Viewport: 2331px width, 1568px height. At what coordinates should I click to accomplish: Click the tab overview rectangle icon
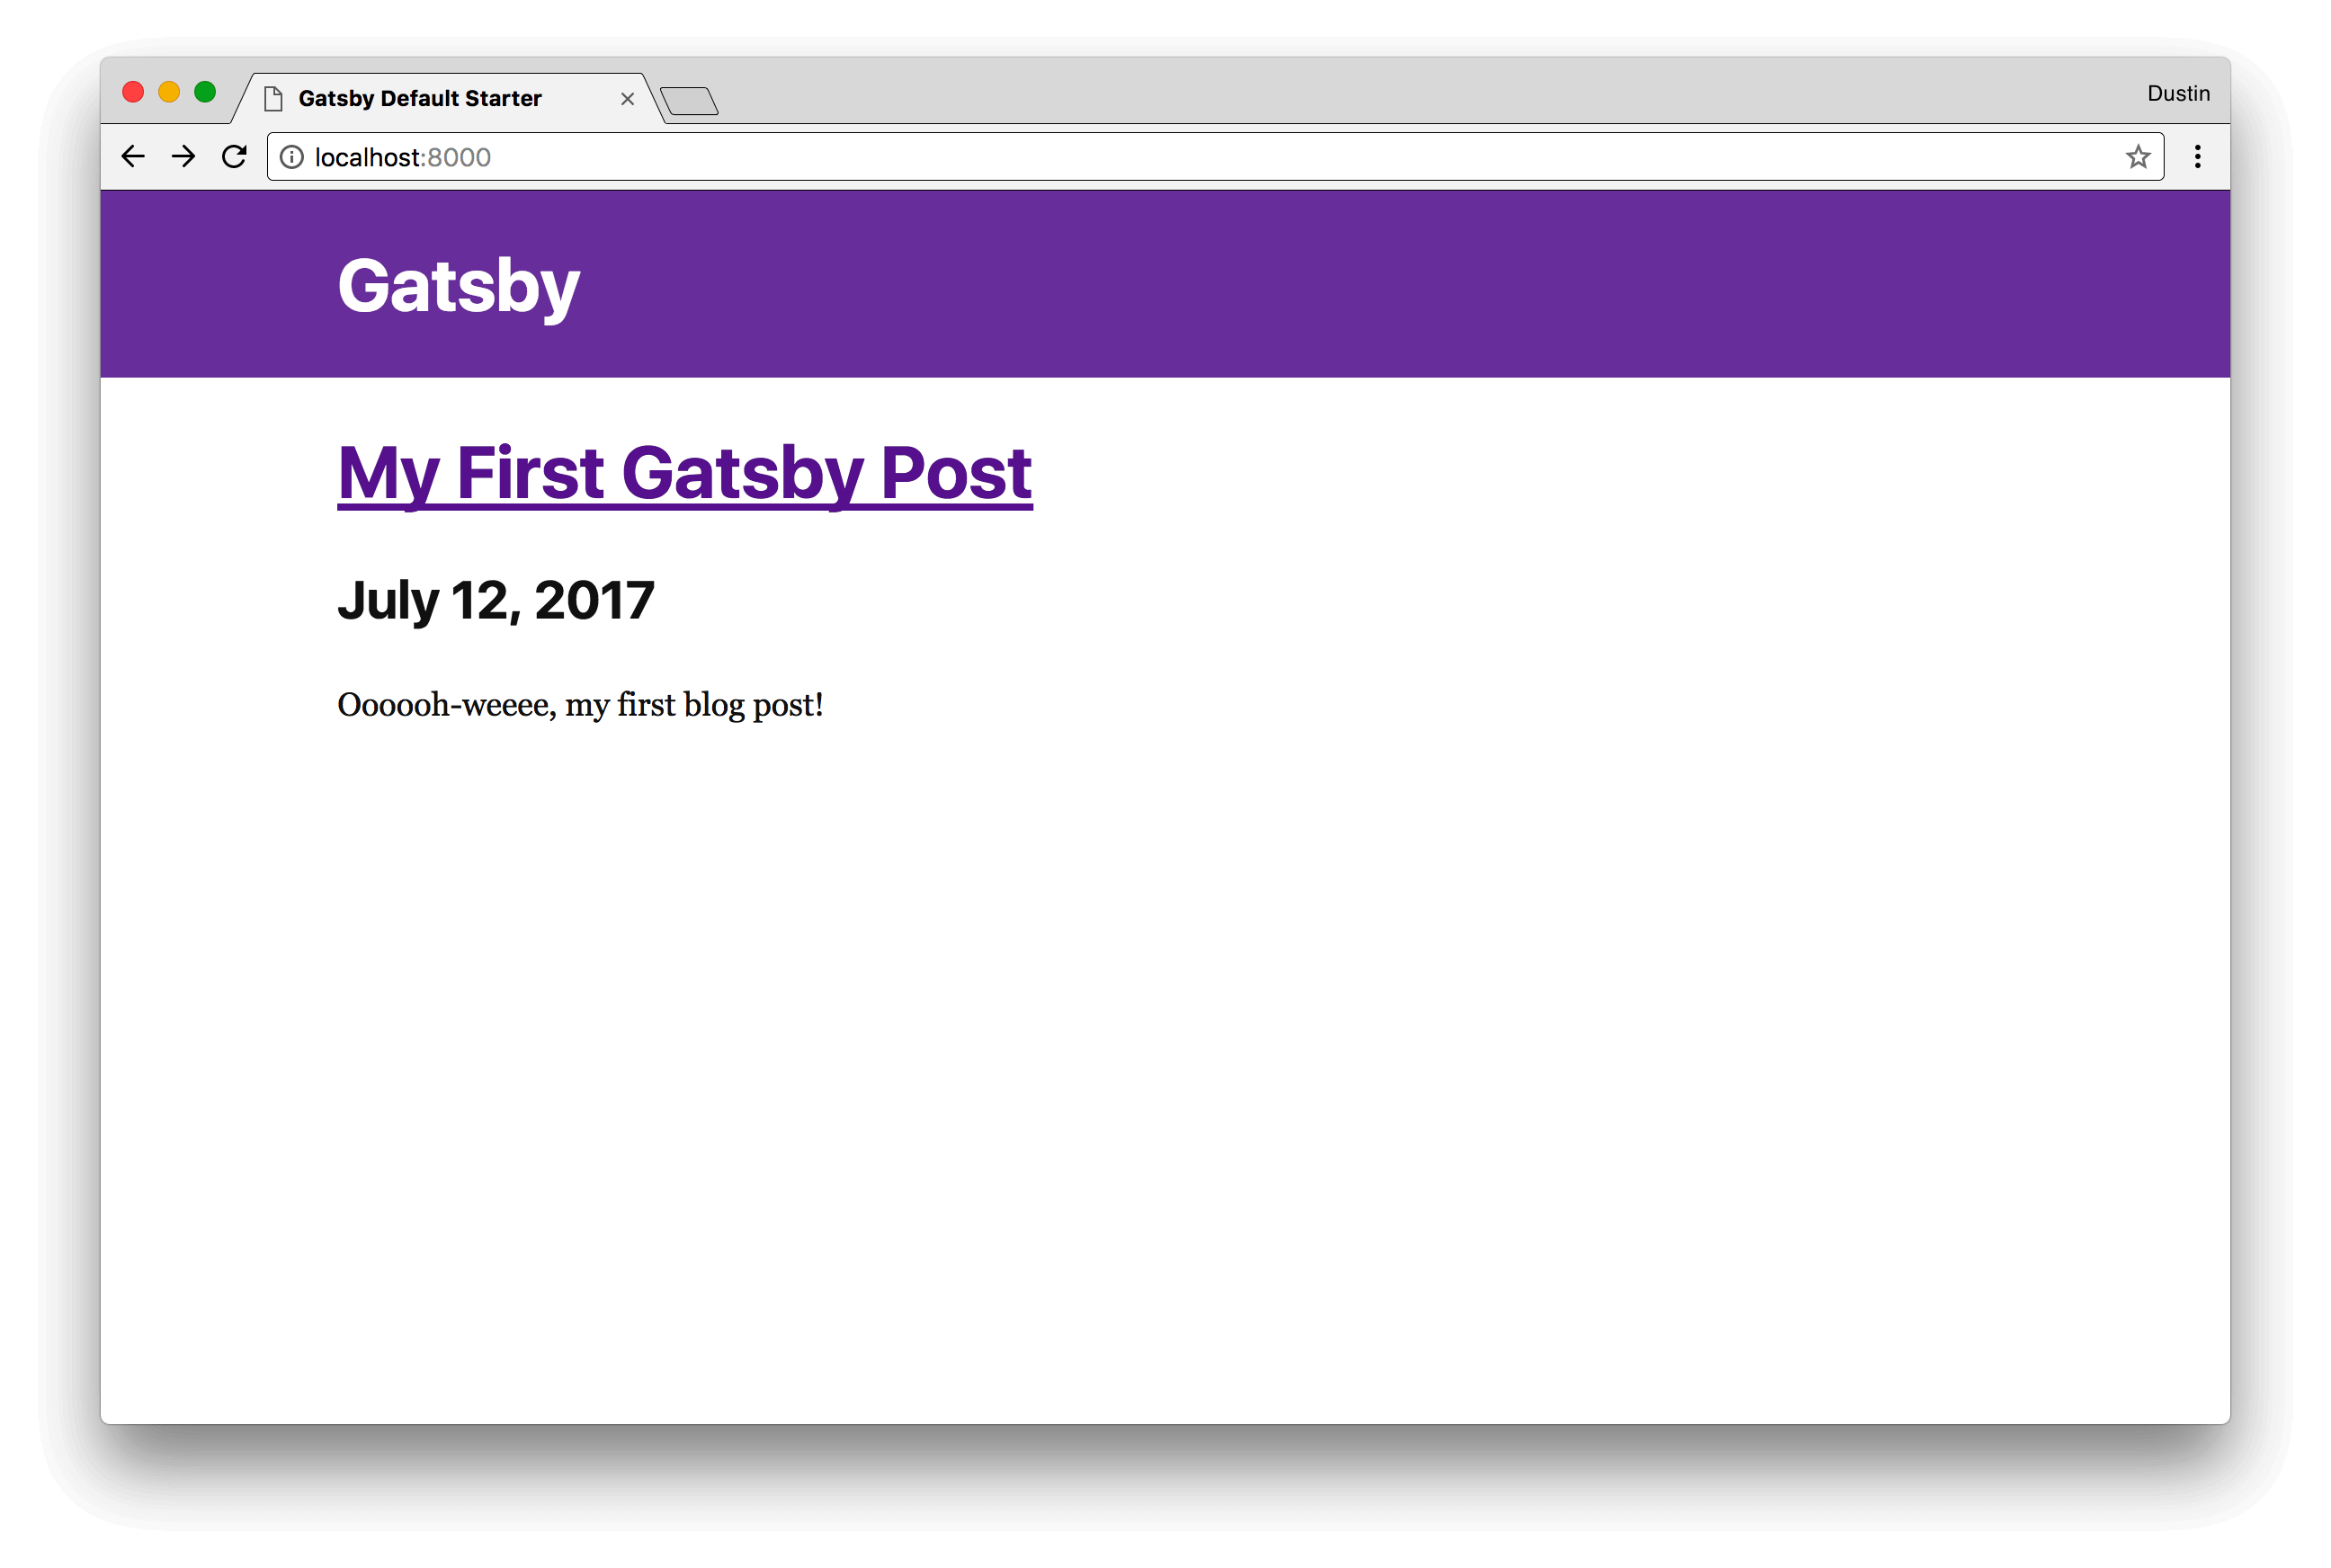pos(692,98)
